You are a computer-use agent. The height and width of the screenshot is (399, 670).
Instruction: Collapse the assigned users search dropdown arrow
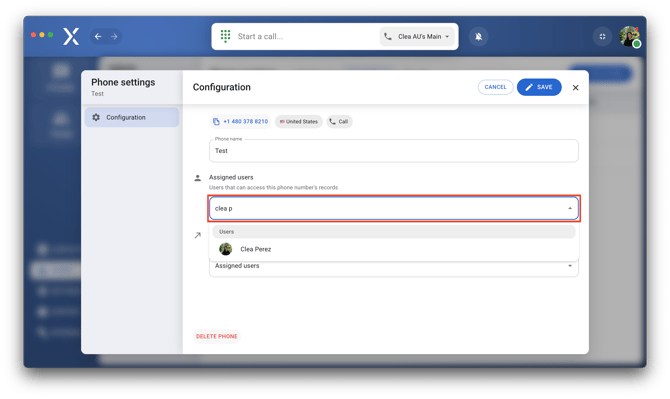570,208
